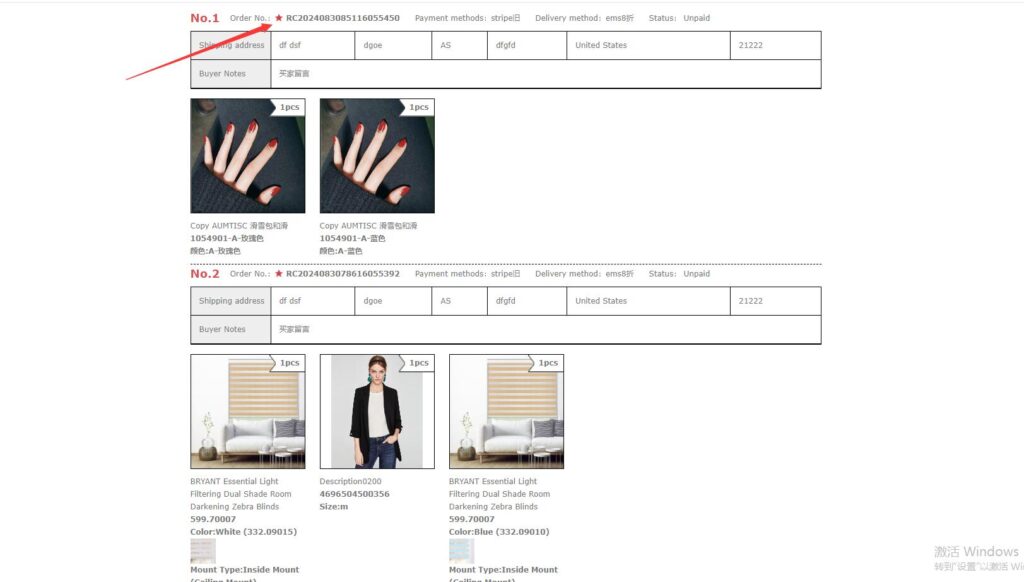Open white zebra blinds thumbnail in order No.2
Viewport: 1024px width, 582px height.
(x=248, y=412)
